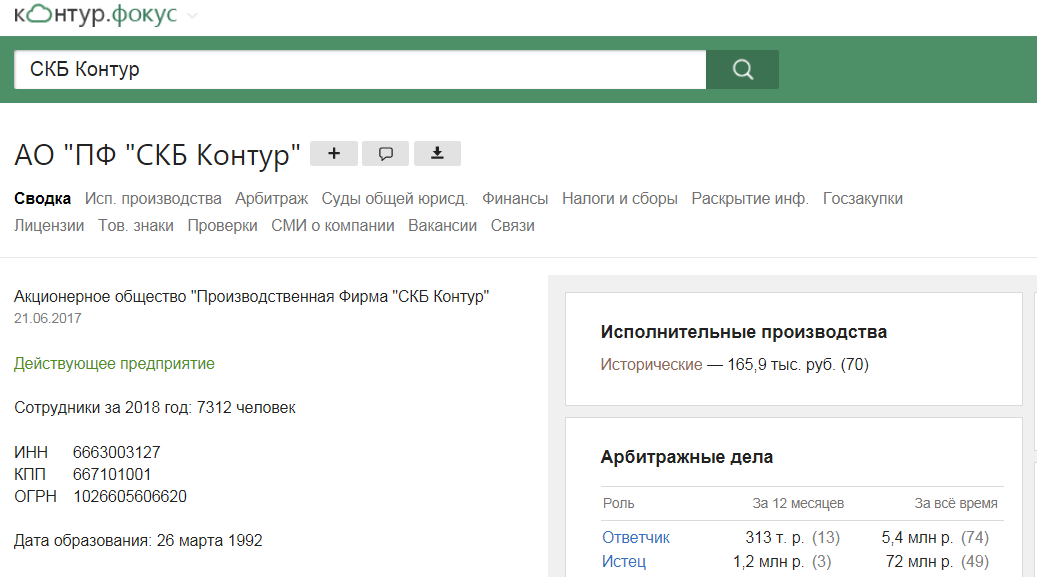Click the Арбитражные дела heading
The image size is (1037, 577).
pos(686,457)
